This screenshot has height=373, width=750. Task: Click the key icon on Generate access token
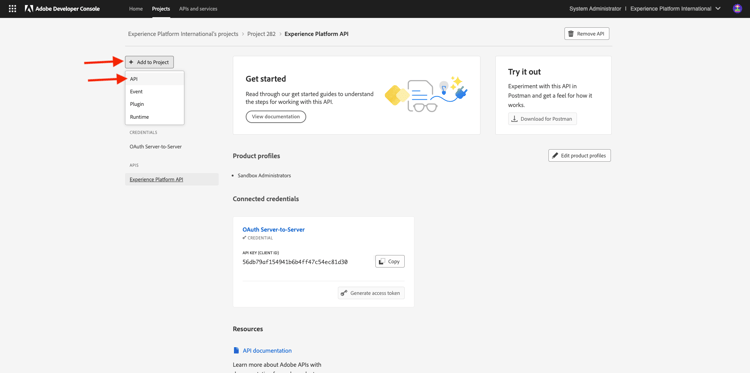tap(343, 293)
